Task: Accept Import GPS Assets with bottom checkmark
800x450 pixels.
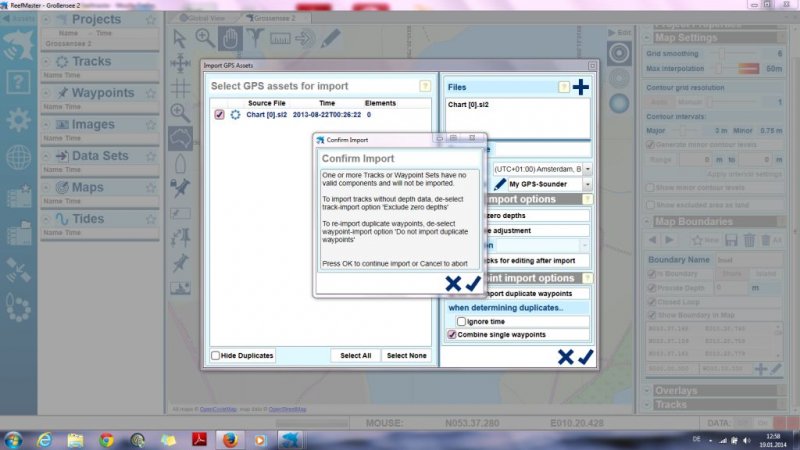Action: (586, 357)
